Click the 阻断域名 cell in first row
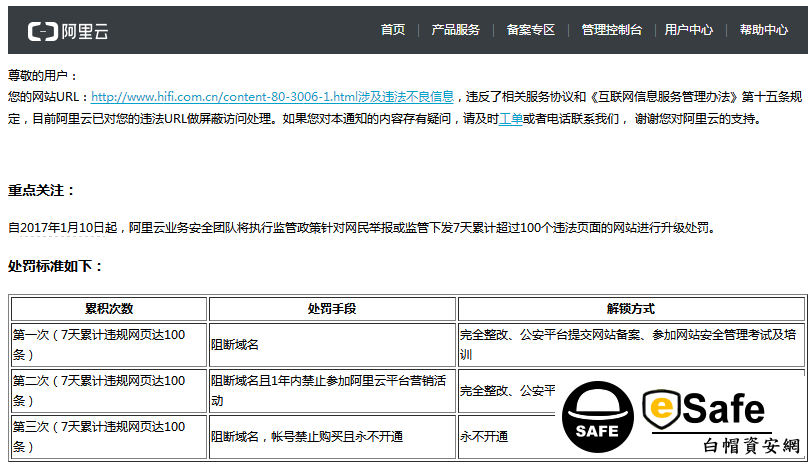Screen dimensions: 811x473 tap(332, 345)
